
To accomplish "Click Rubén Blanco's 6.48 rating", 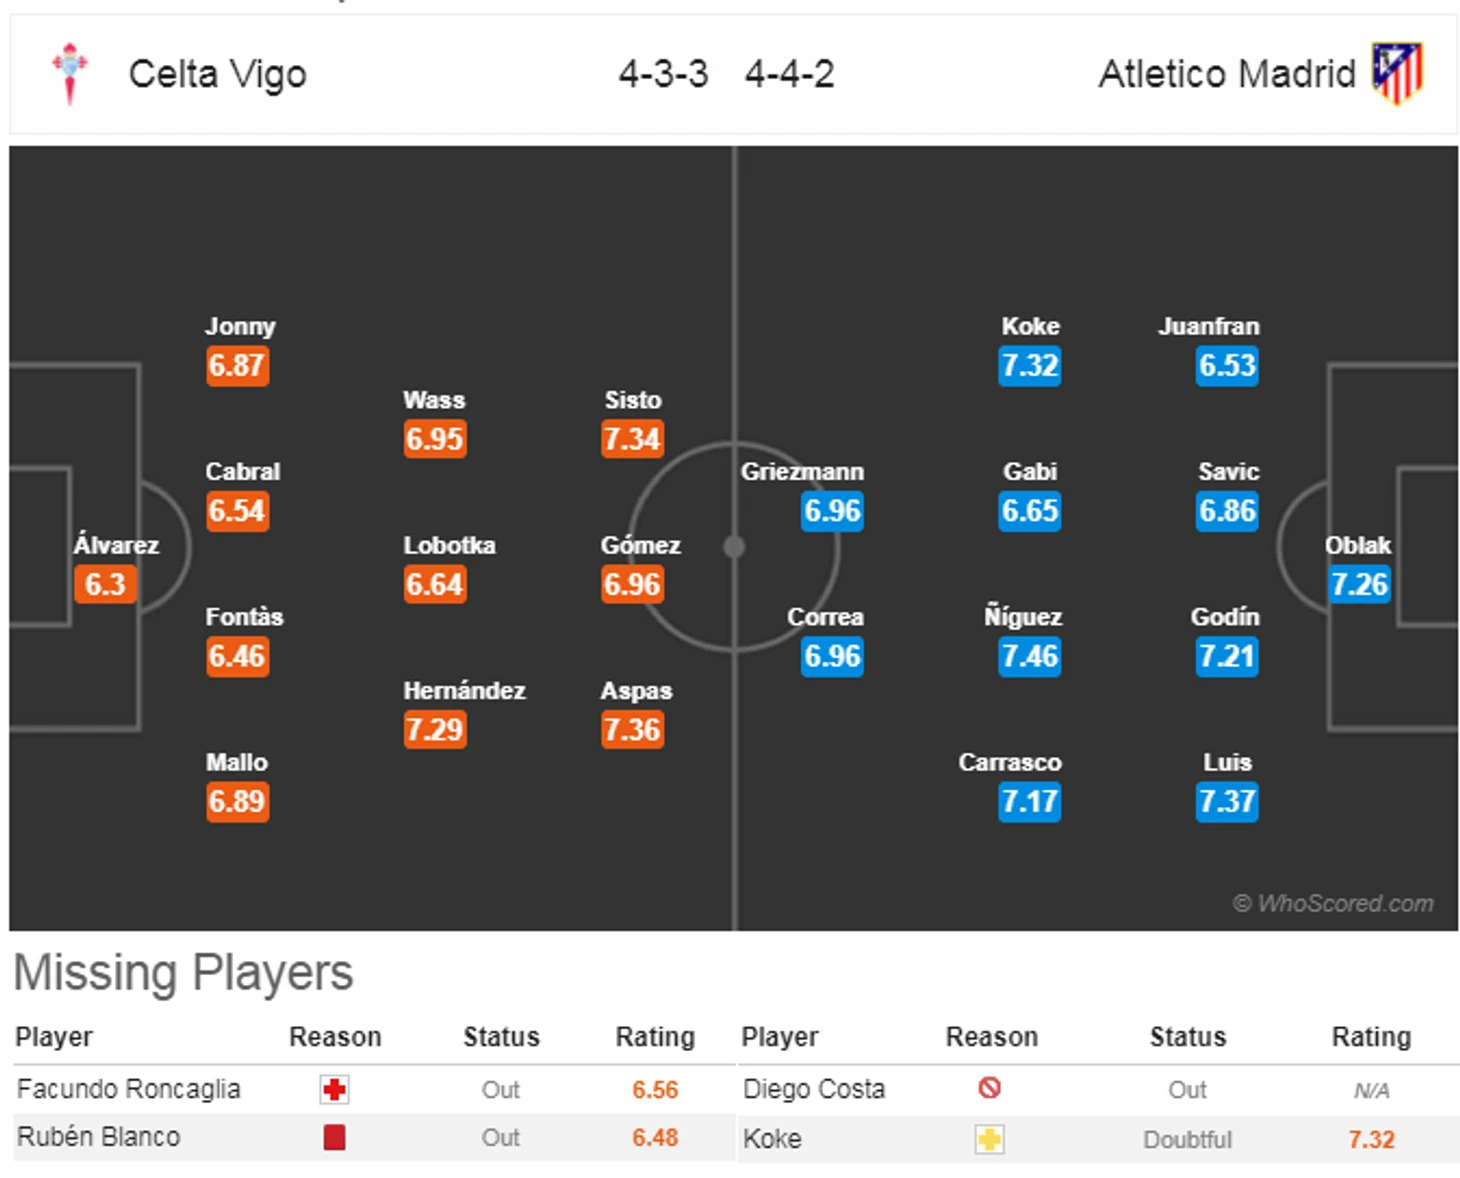I will (655, 1138).
